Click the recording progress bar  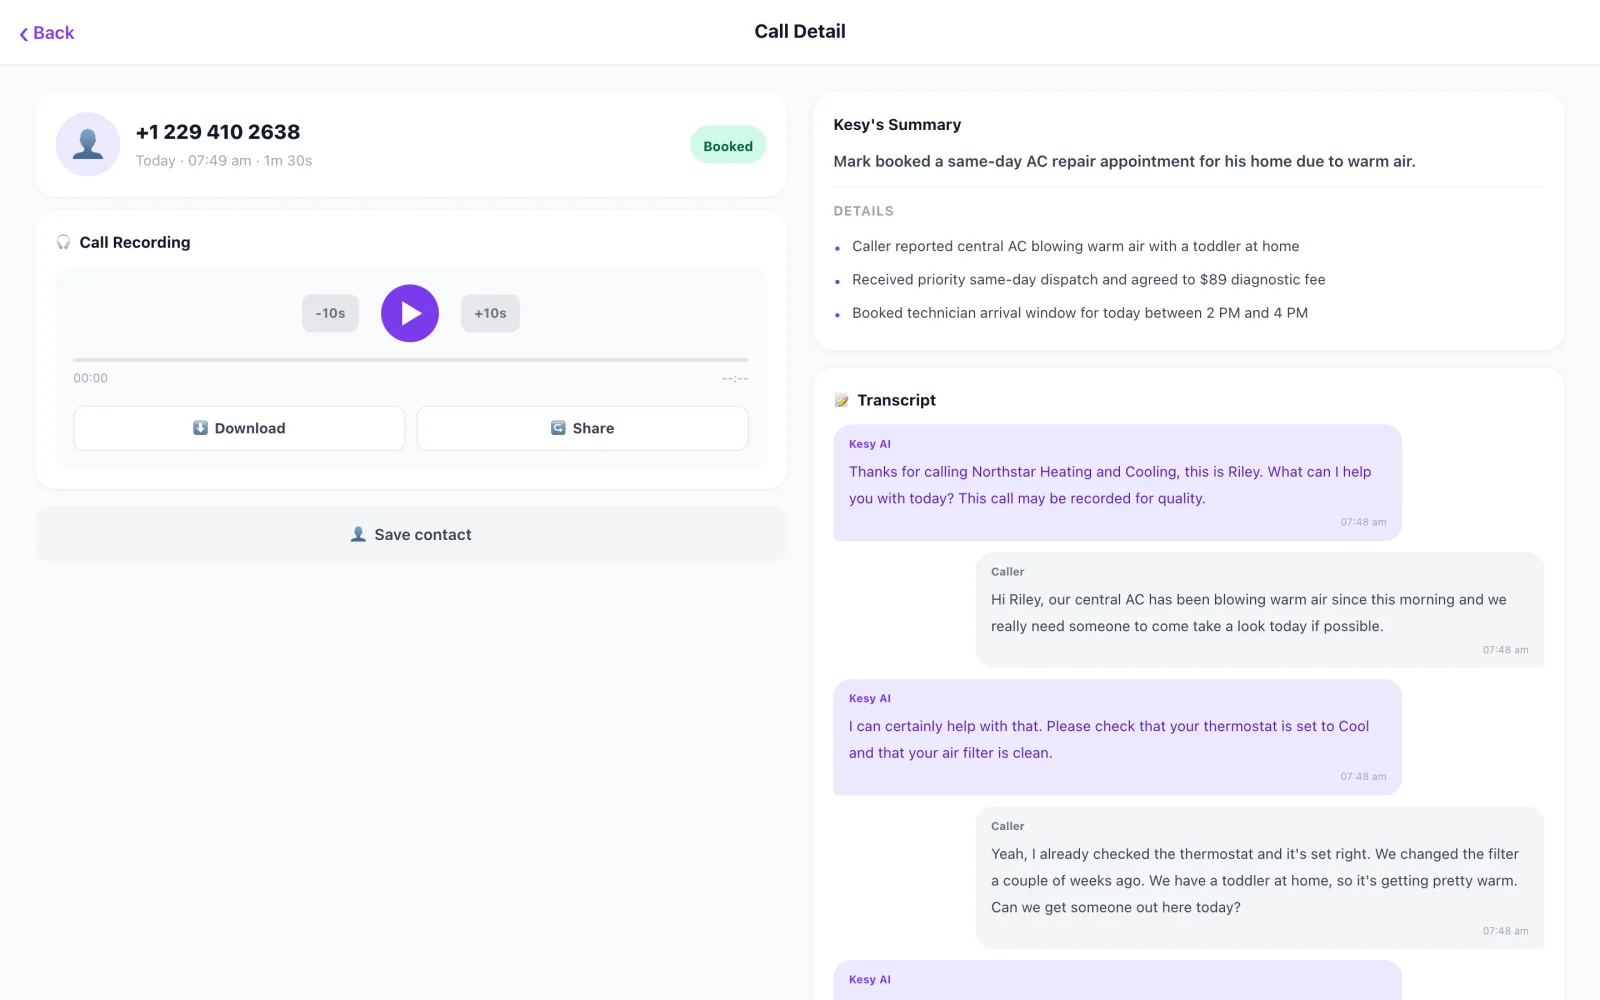(411, 359)
